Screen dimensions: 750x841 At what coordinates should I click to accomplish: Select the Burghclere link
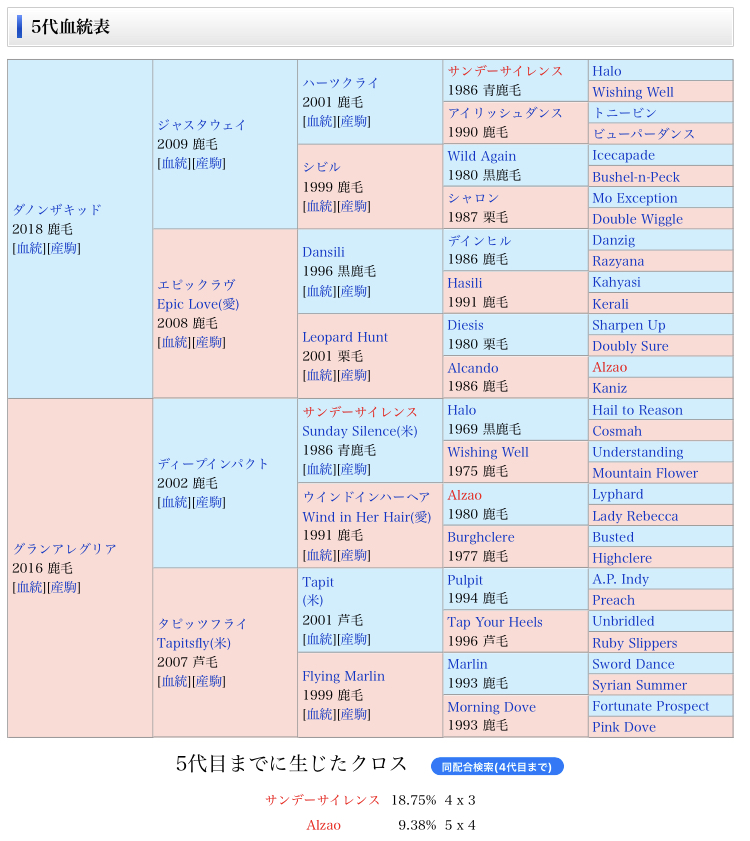[x=480, y=537]
